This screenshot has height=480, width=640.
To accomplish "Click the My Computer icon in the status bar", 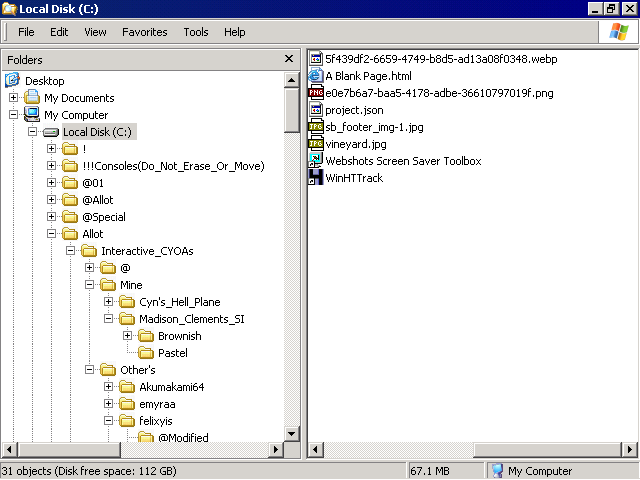I will pos(498,471).
